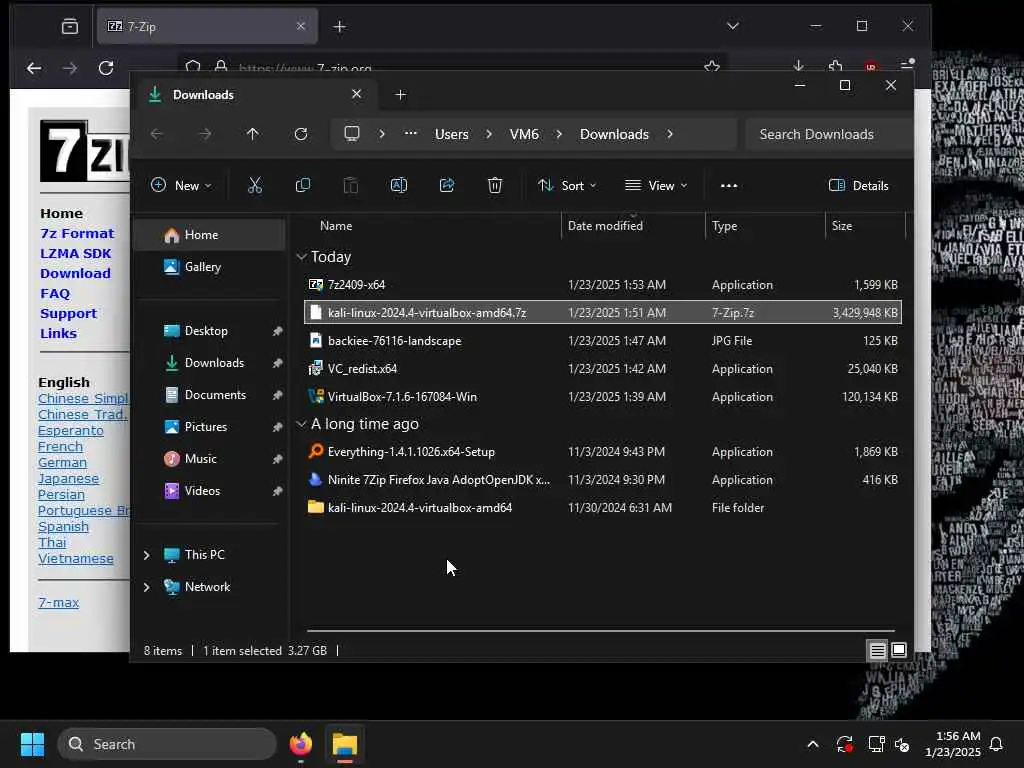
Task: Click the Share icon in Explorer toolbar
Action: [447, 185]
